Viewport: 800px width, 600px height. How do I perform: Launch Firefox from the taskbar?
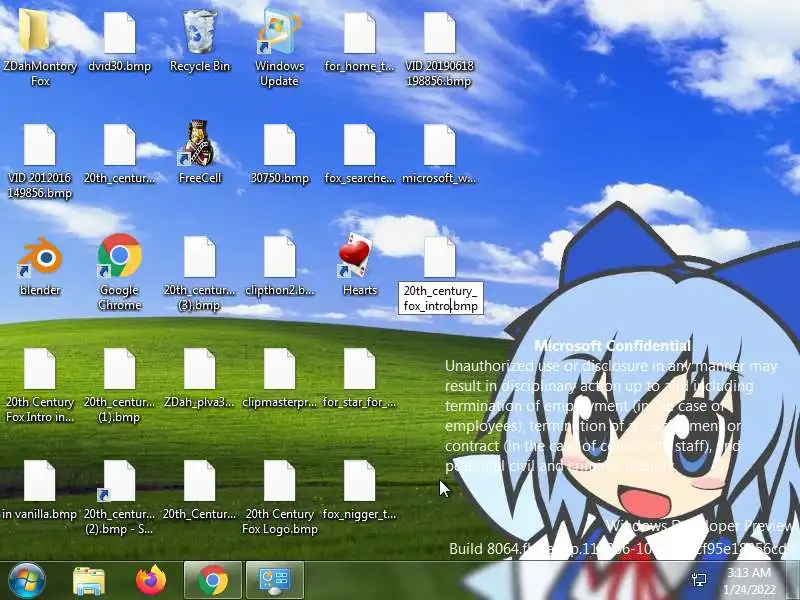pyautogui.click(x=151, y=580)
